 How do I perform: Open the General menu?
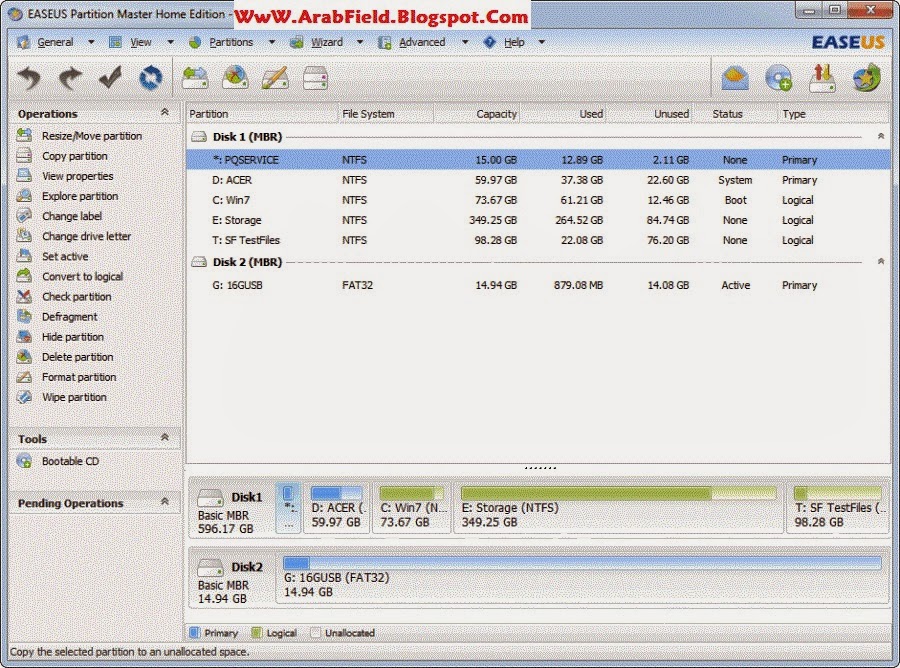55,42
